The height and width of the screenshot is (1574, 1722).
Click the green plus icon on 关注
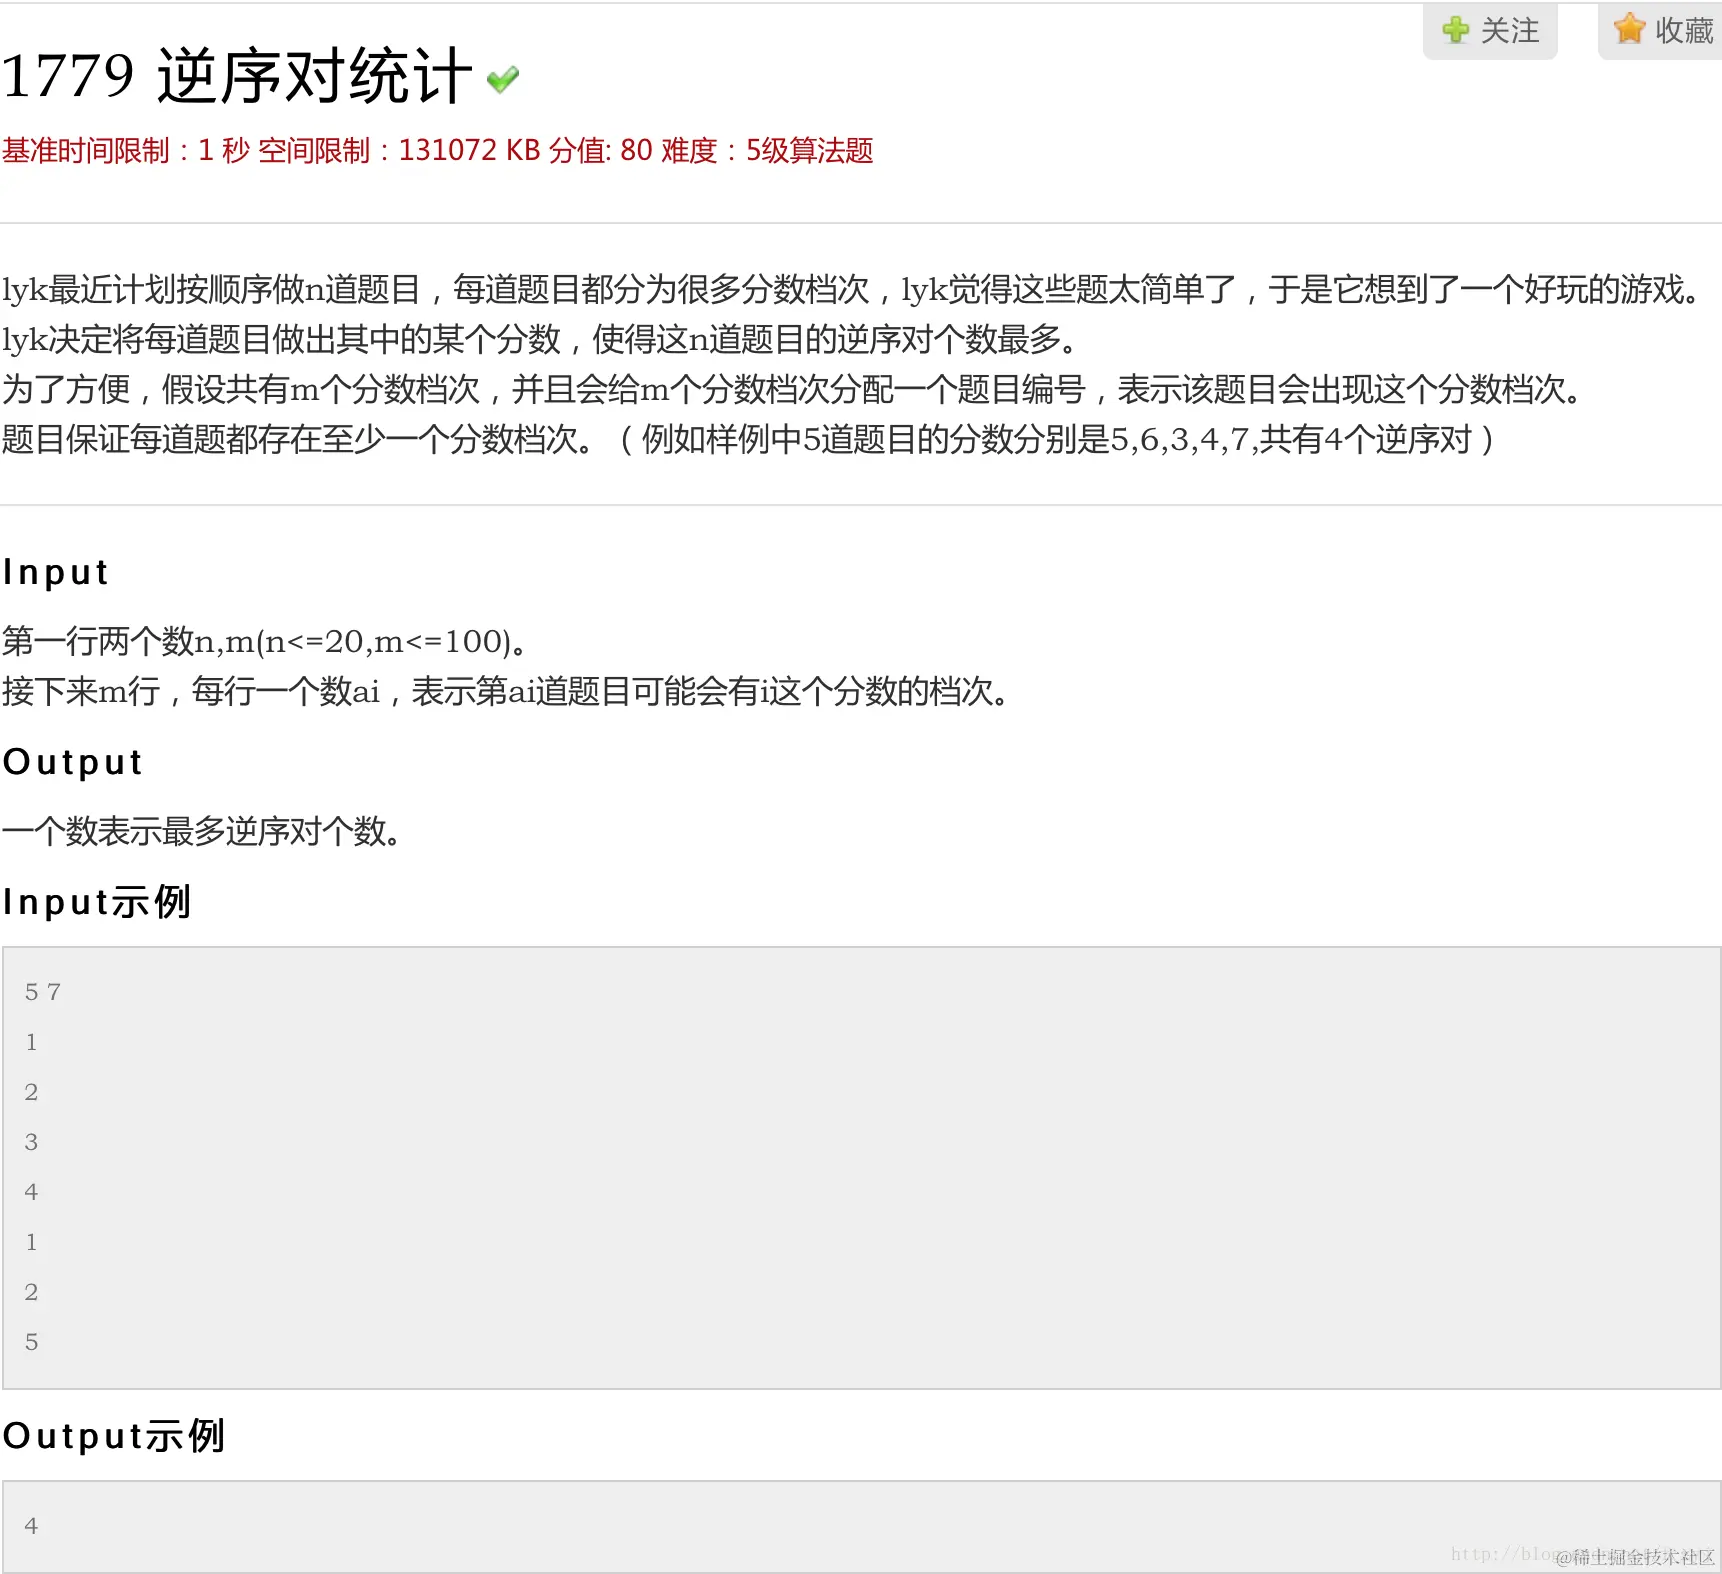click(x=1456, y=30)
